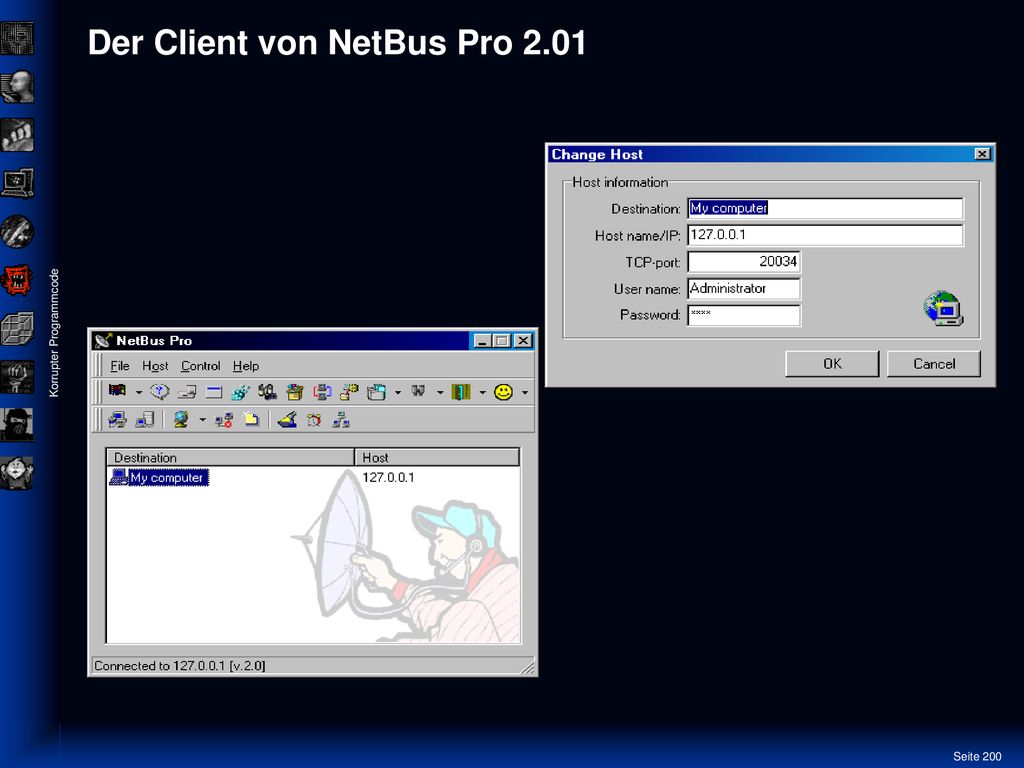The height and width of the screenshot is (768, 1024).
Task: Click globe and computer icon in Change Host
Action: coord(943,309)
